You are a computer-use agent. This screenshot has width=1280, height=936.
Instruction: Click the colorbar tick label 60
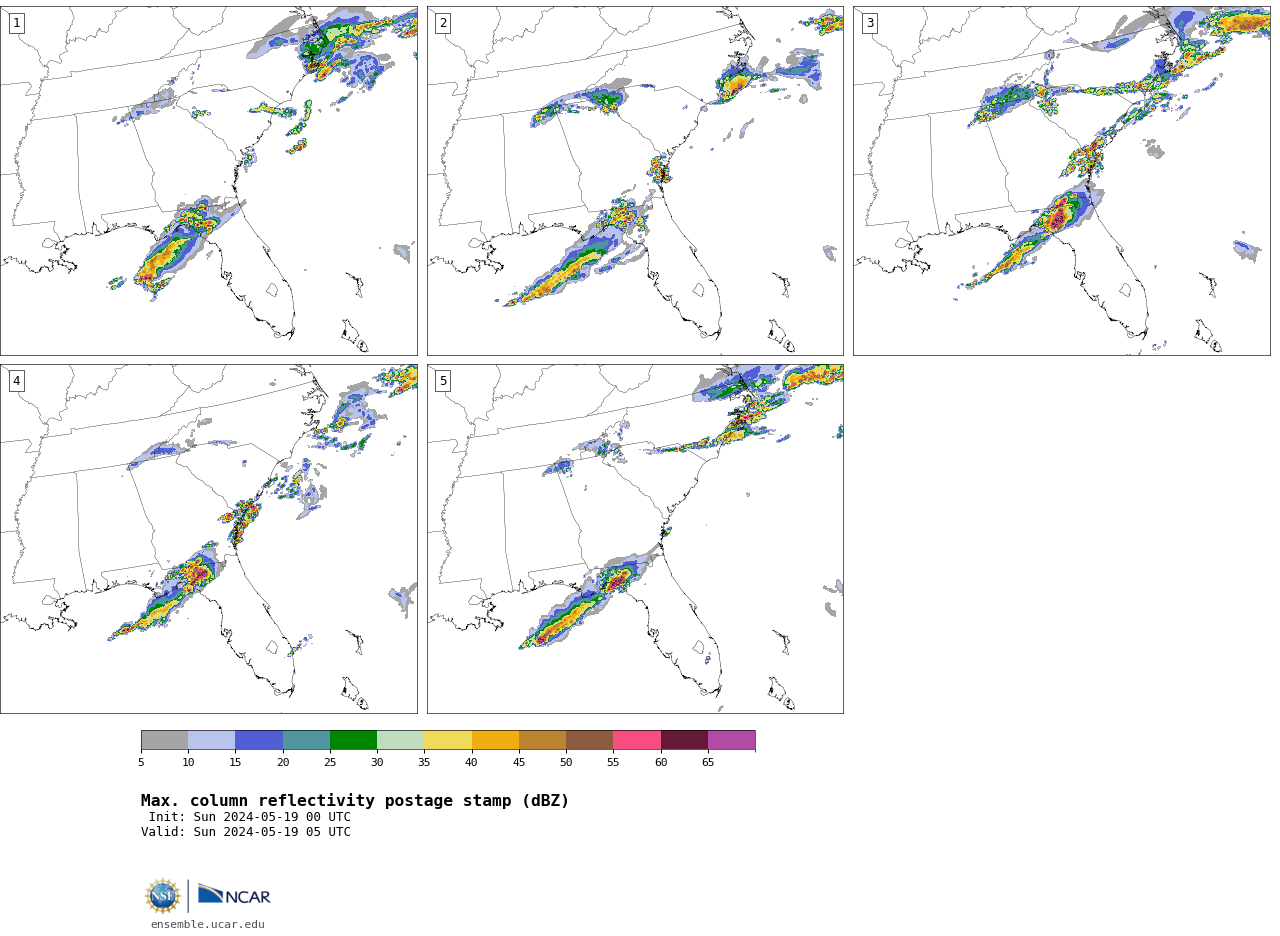(x=661, y=763)
